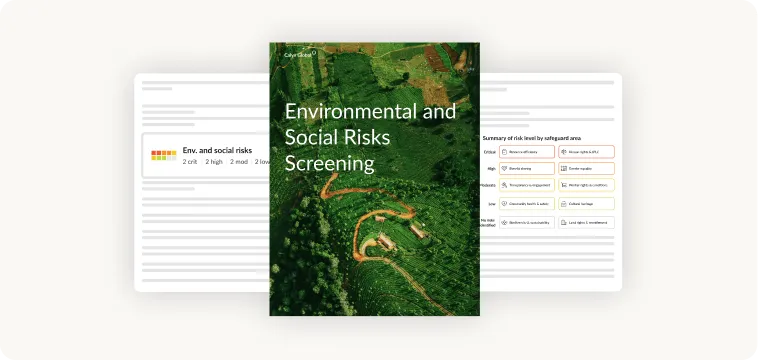Screen dimensions: 758x360
Task: Click the Biodiversity & sustainability icon
Action: coord(504,223)
